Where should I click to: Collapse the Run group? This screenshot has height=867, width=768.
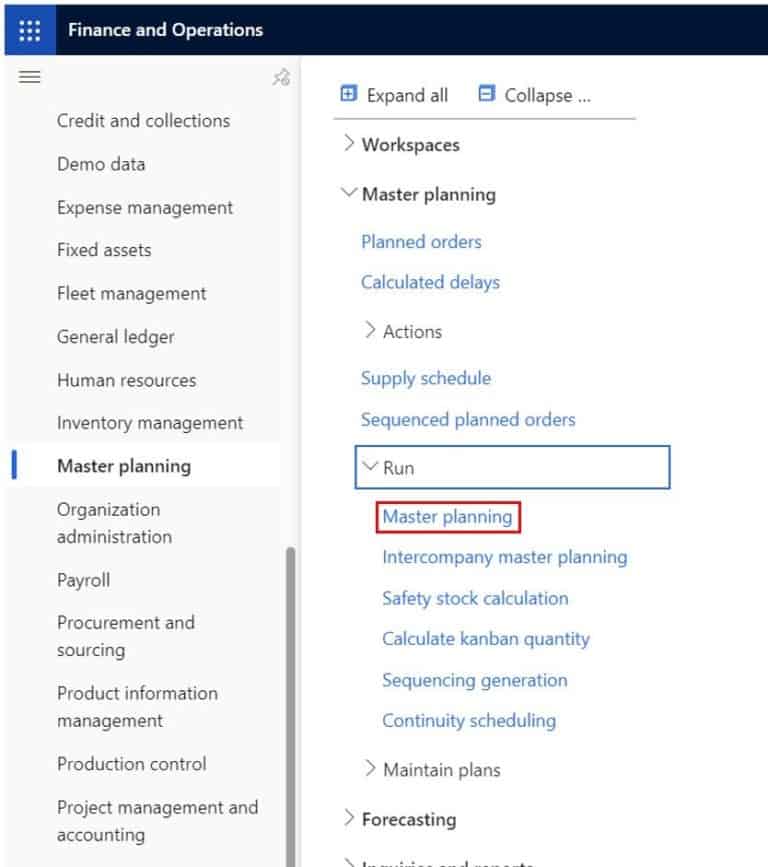tap(370, 467)
